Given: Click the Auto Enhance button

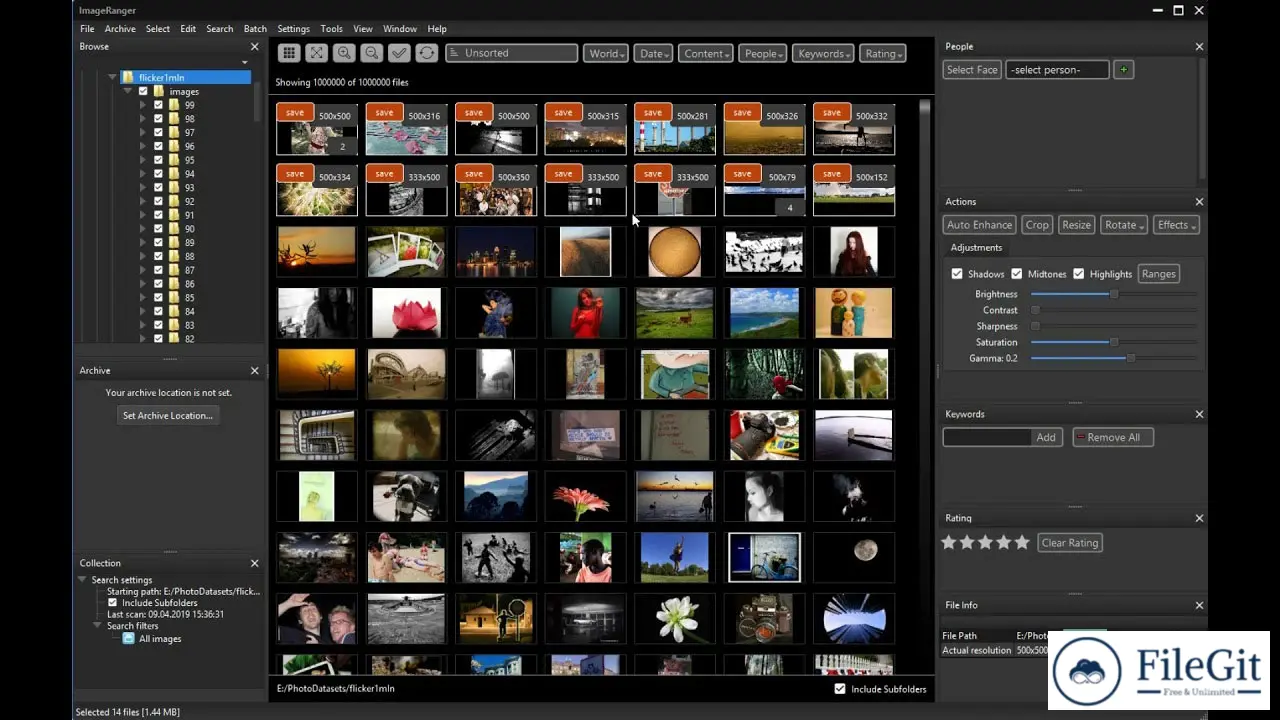Looking at the screenshot, I should [980, 225].
